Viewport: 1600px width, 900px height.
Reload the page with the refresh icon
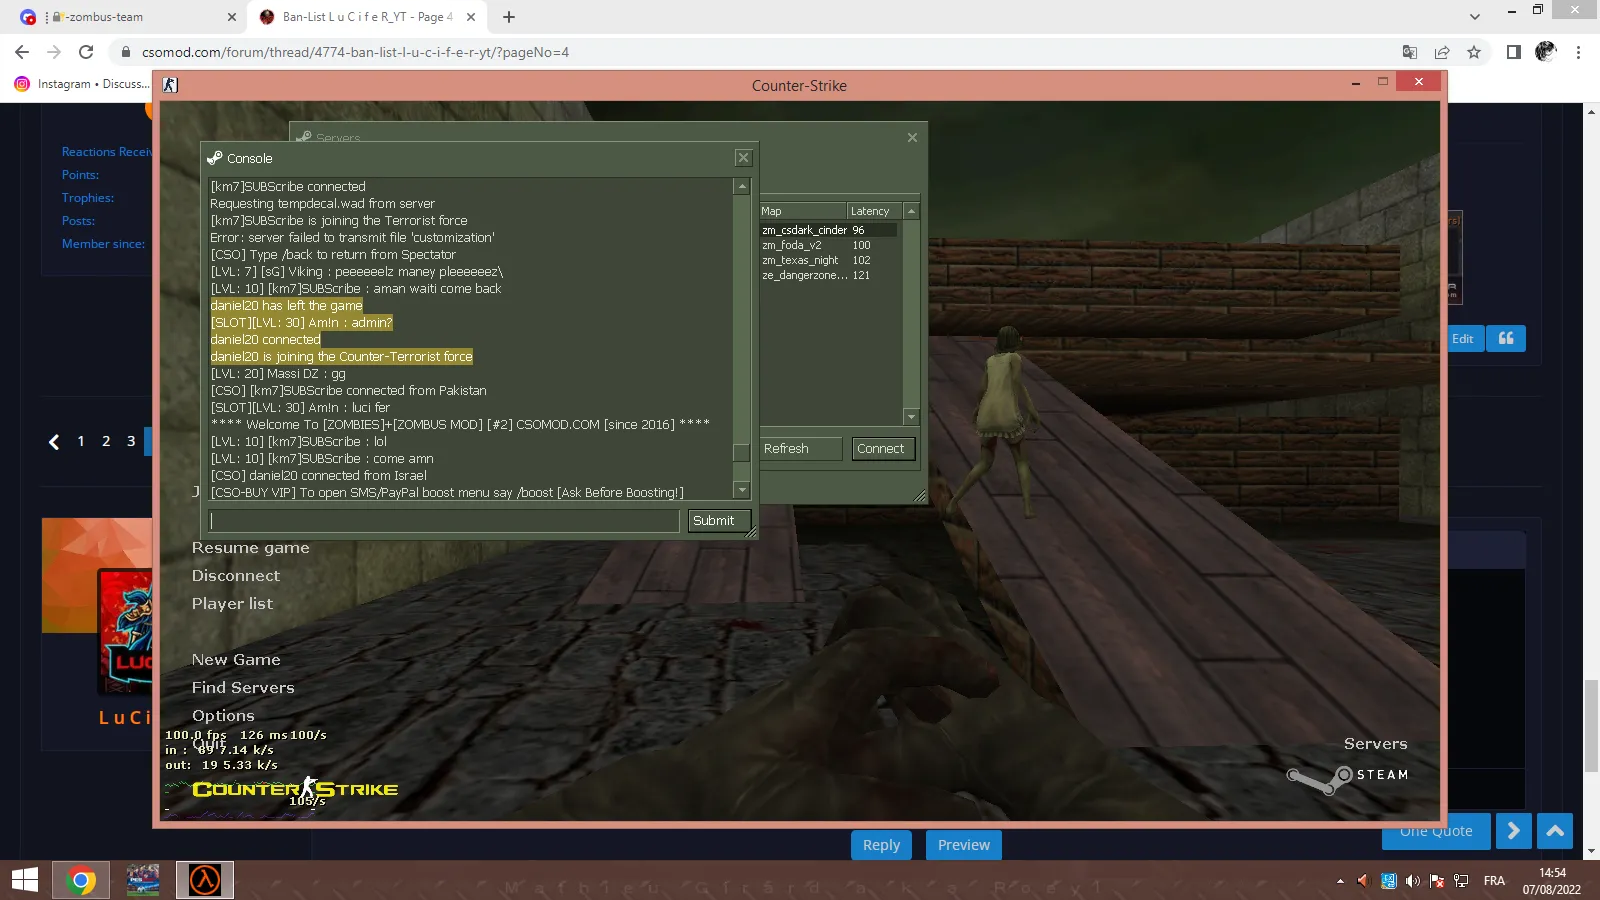point(86,52)
